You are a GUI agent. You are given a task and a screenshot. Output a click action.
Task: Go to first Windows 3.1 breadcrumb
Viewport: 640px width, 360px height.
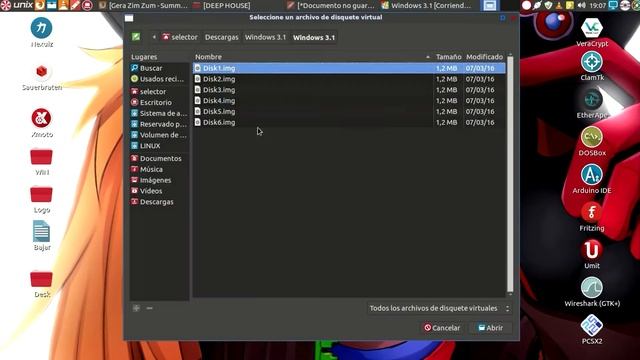tap(265, 37)
